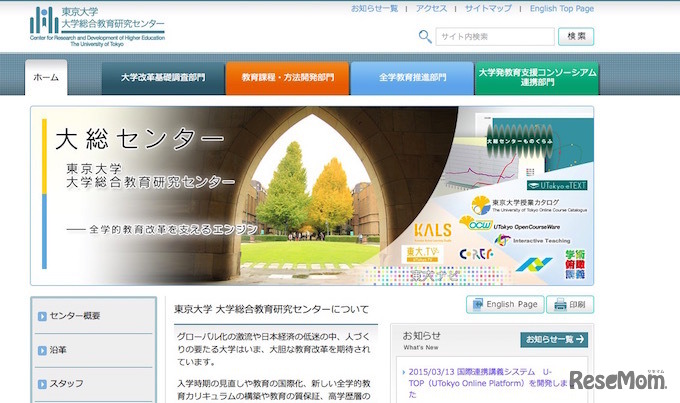The image size is (680, 403).
Task: Open スタッフ in the sidebar
Action: [x=66, y=383]
